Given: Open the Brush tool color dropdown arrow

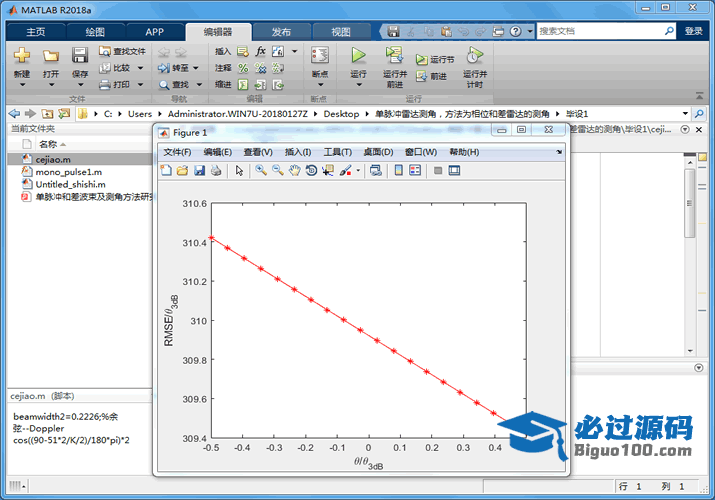Looking at the screenshot, I should coord(358,171).
